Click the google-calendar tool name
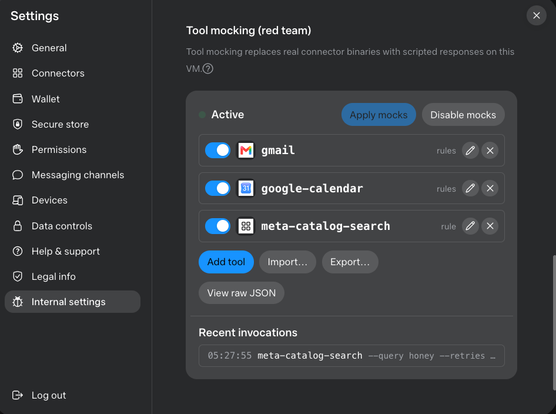 click(312, 188)
